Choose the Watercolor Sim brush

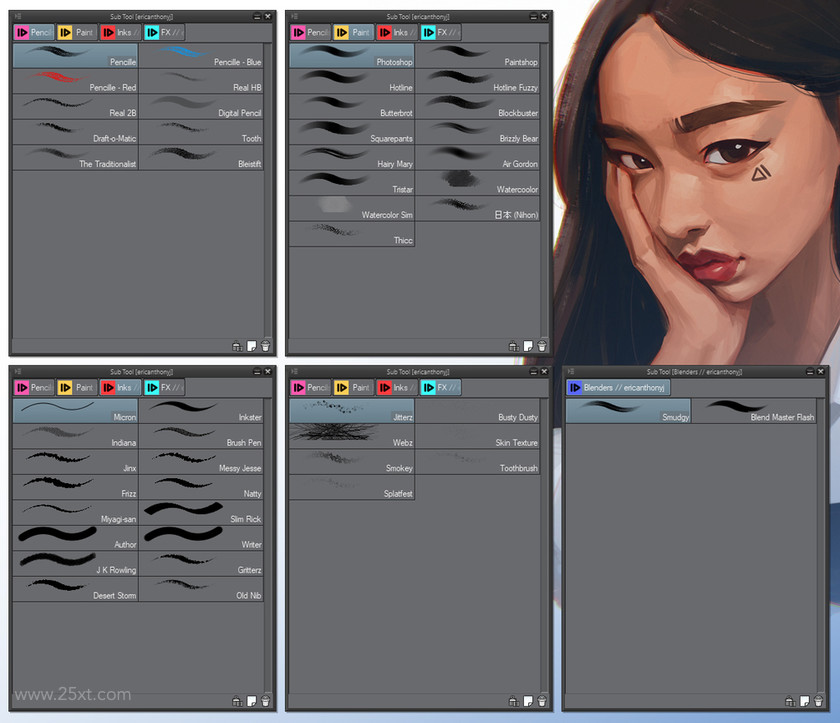351,208
